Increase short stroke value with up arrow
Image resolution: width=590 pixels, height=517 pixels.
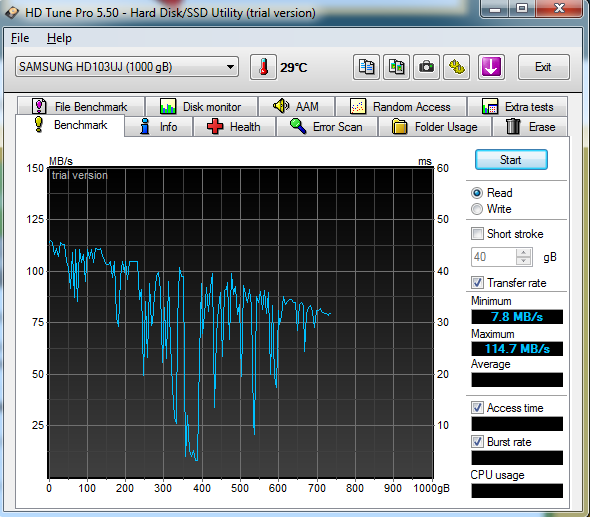coord(523,252)
